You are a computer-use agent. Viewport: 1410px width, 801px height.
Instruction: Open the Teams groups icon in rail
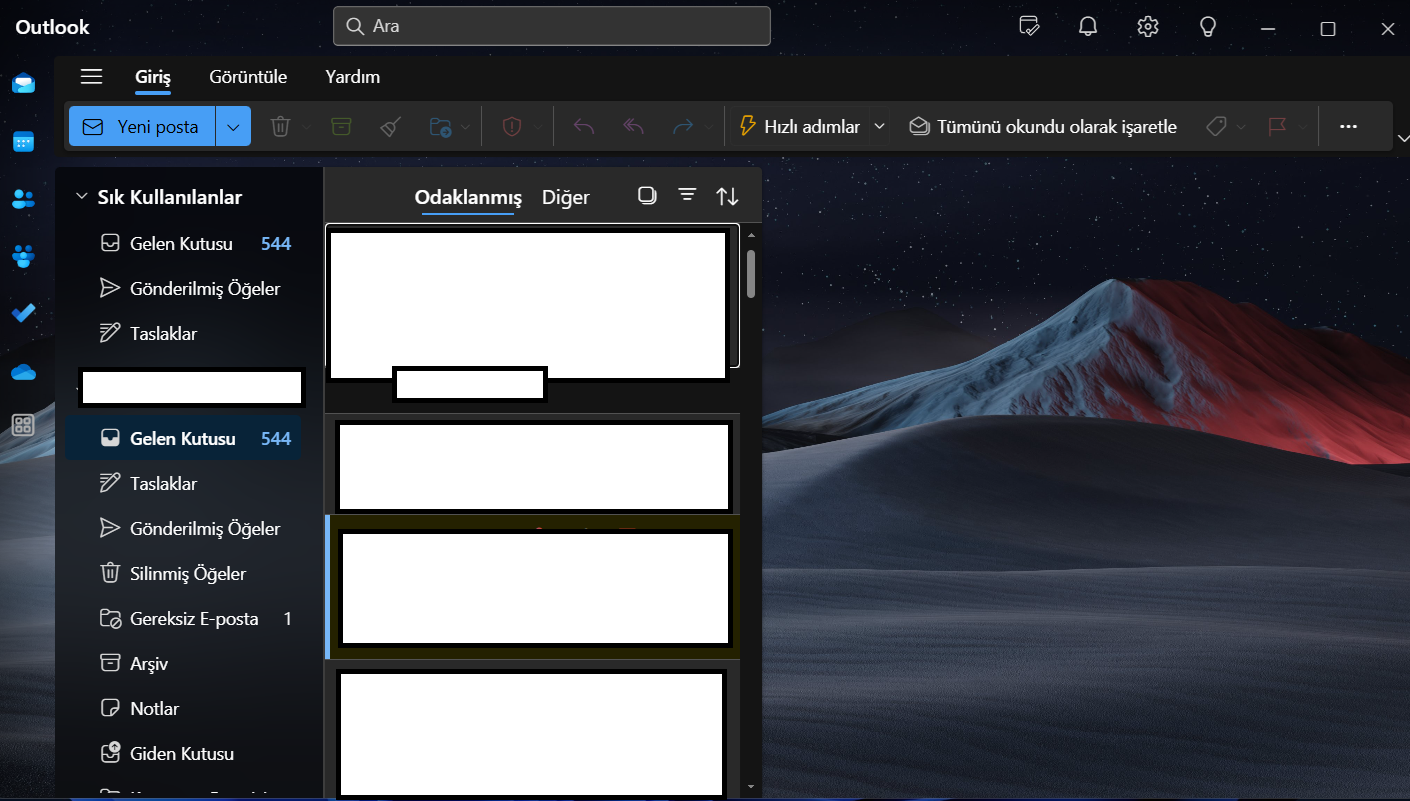coord(23,256)
